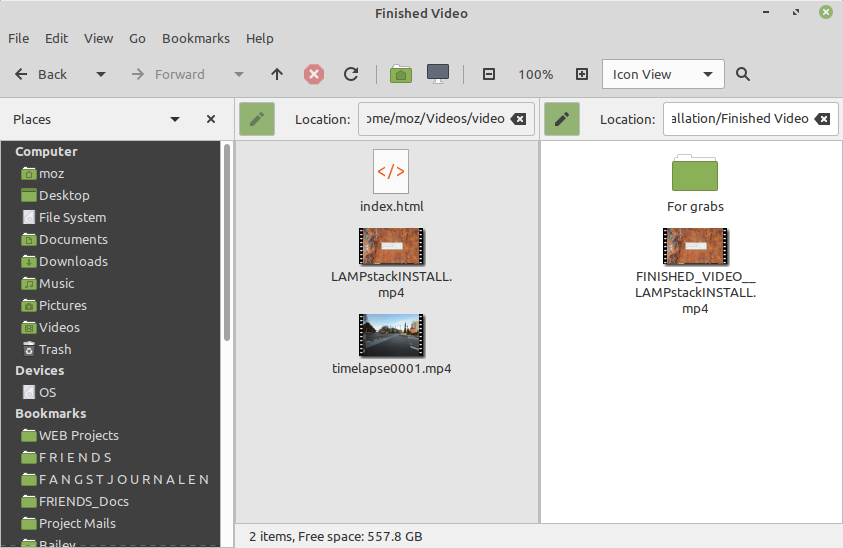Go Back to previous folder
Screen dimensions: 843x548
[41, 74]
